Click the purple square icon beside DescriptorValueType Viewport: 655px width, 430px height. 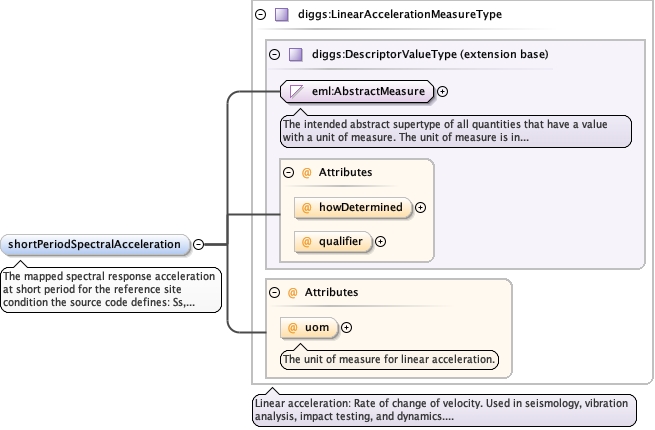click(296, 54)
